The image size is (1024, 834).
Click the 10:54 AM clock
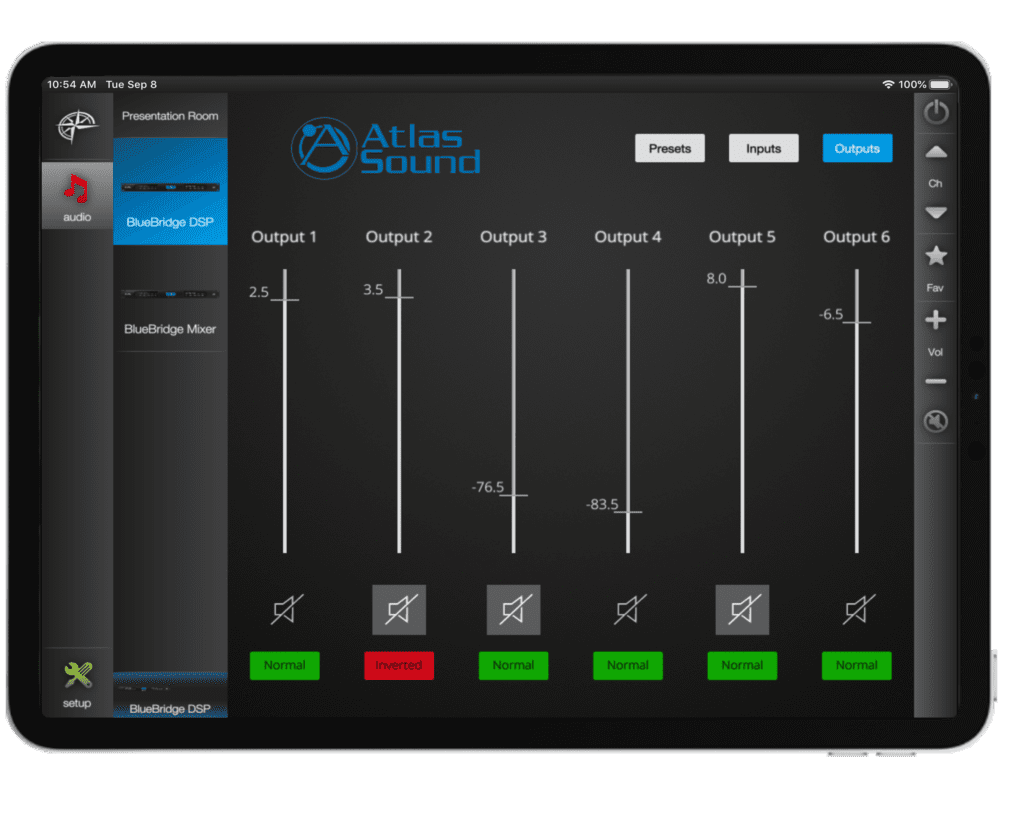point(72,84)
